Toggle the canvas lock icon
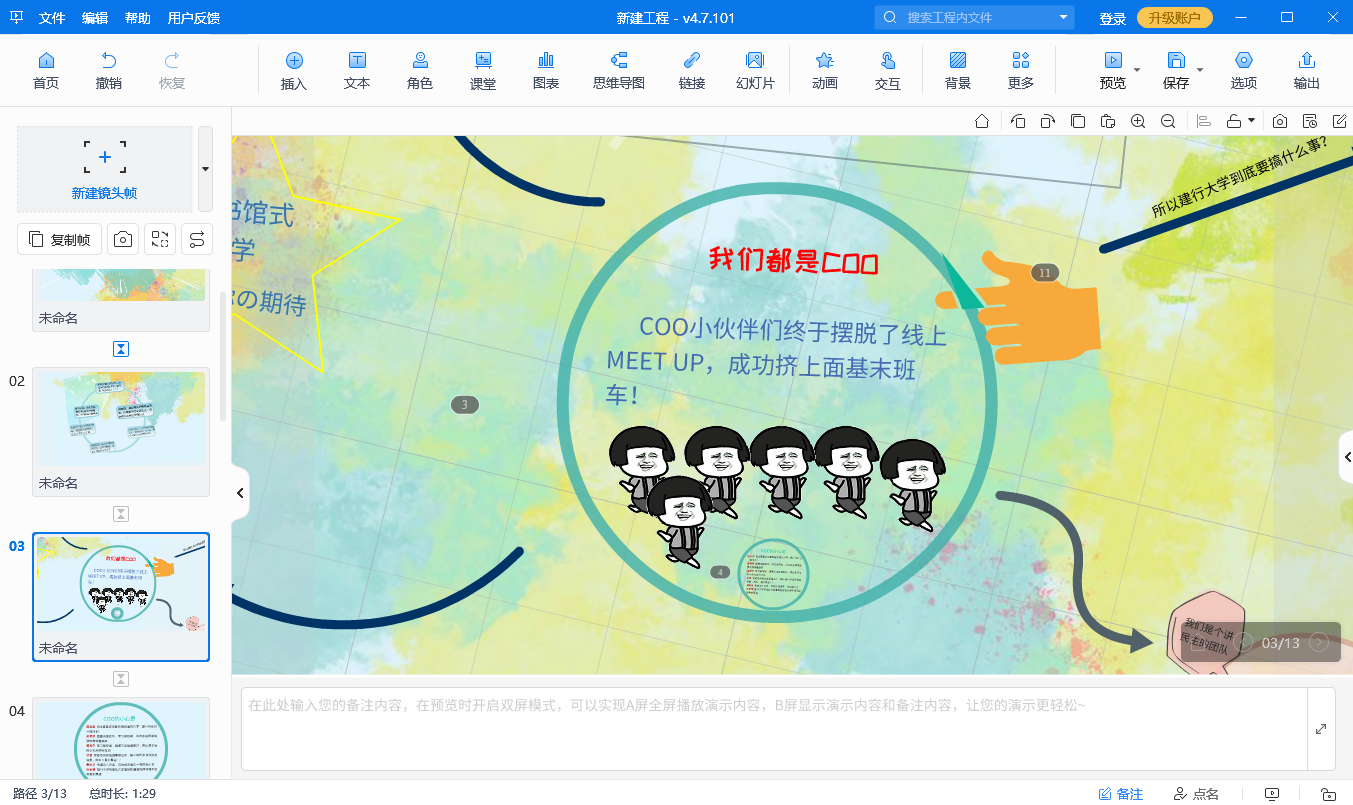The image size is (1353, 805). 1234,121
